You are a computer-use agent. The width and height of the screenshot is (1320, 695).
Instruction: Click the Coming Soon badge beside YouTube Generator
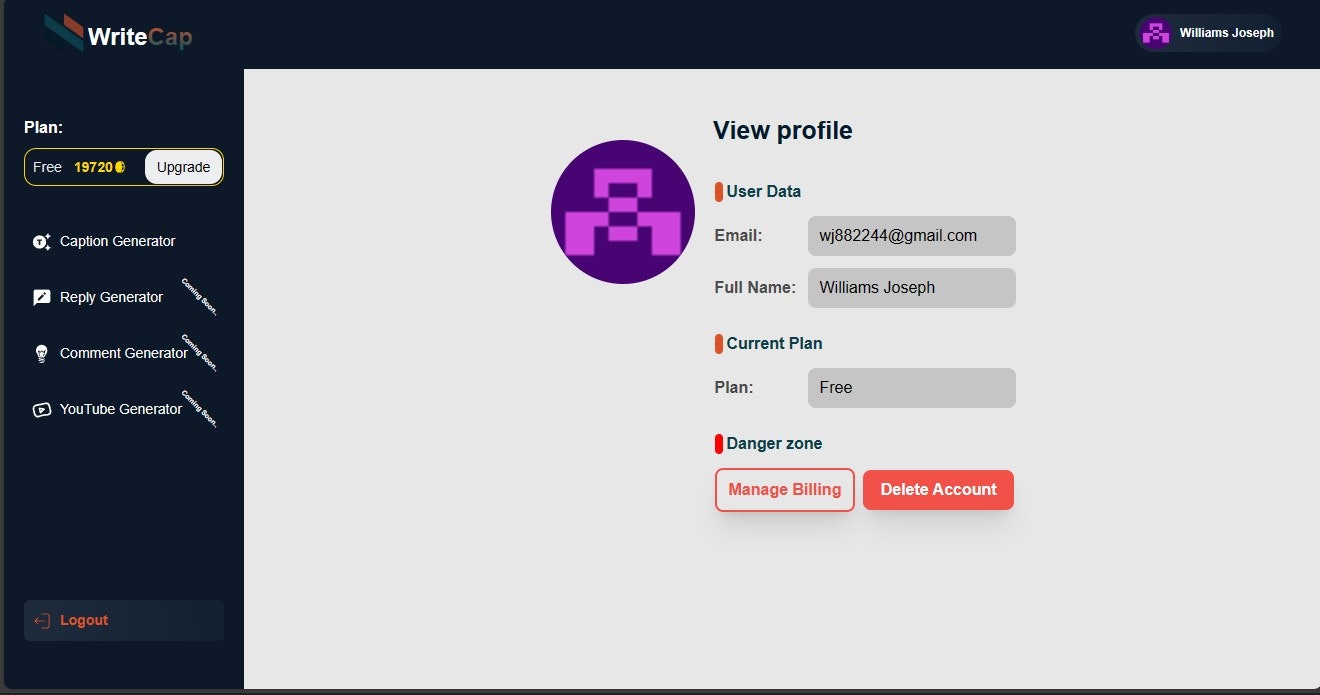(199, 409)
